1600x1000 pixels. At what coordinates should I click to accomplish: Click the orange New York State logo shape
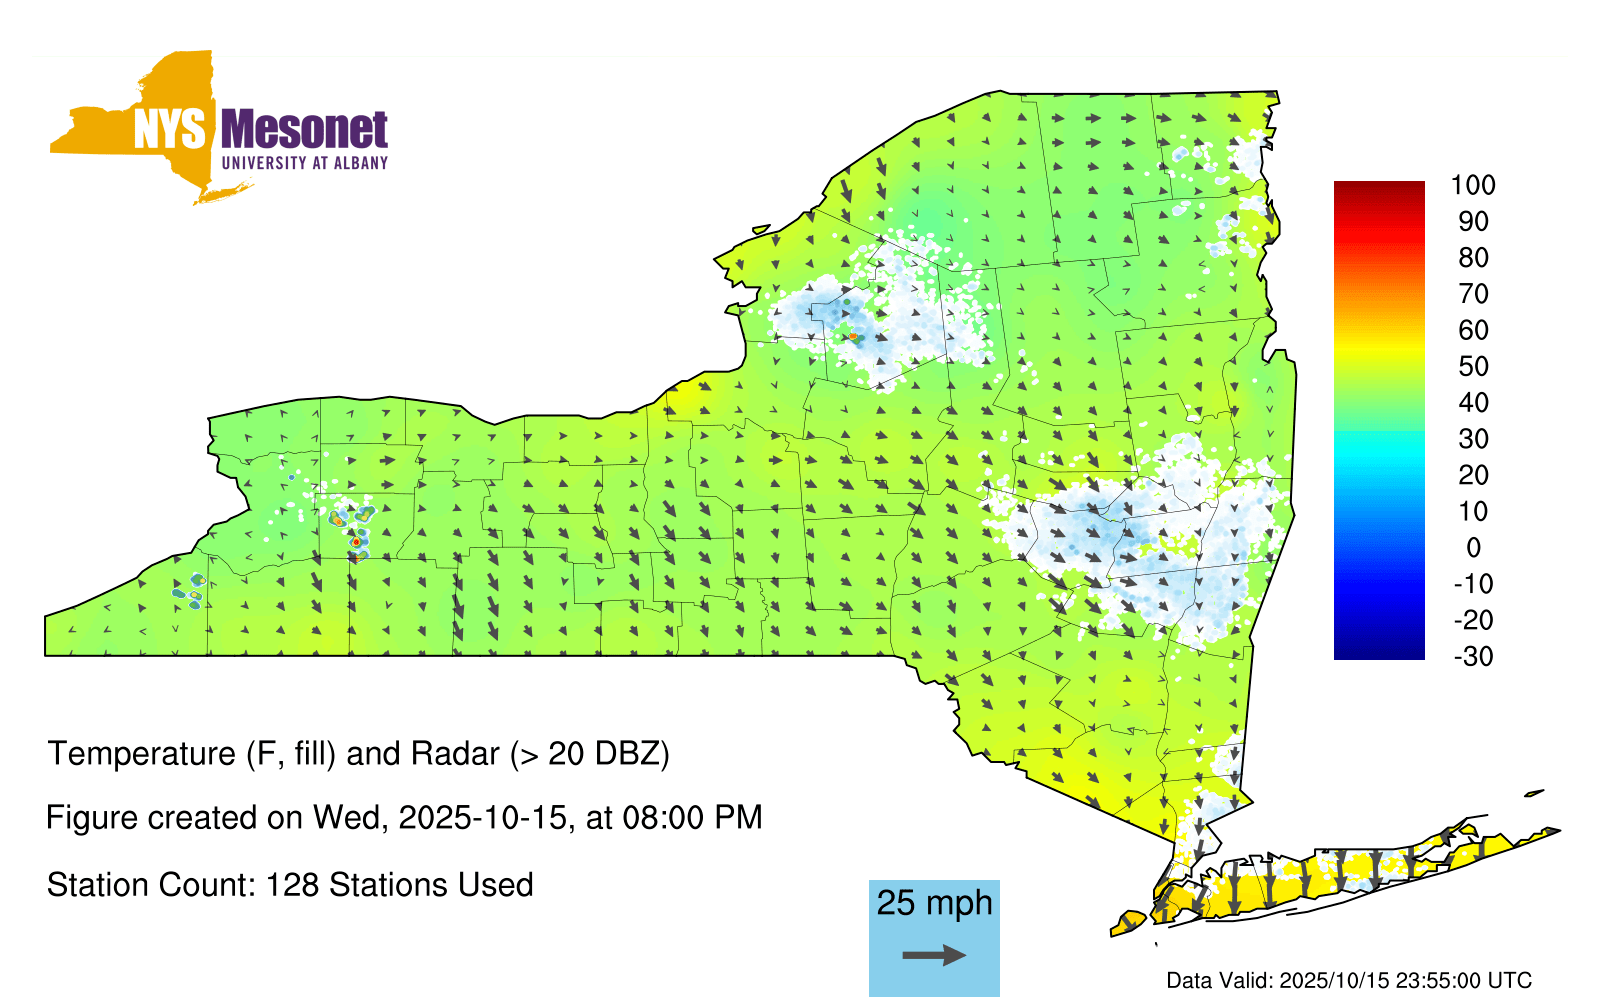pos(150,120)
